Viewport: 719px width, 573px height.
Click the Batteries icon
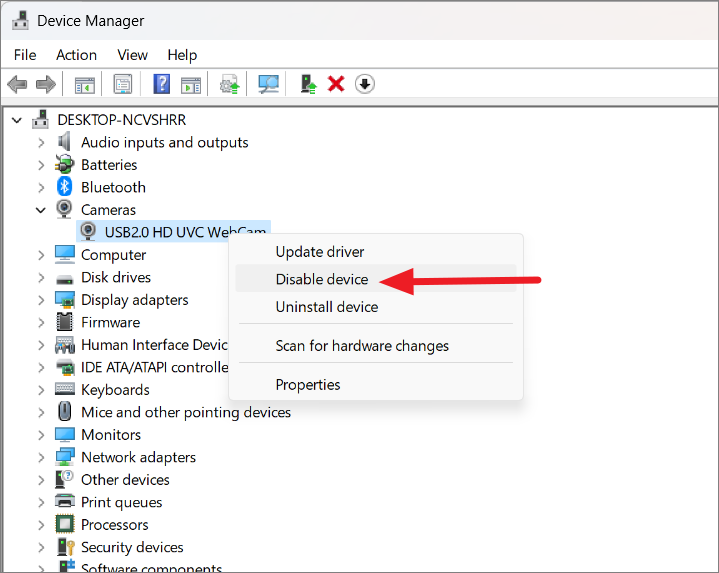point(64,164)
